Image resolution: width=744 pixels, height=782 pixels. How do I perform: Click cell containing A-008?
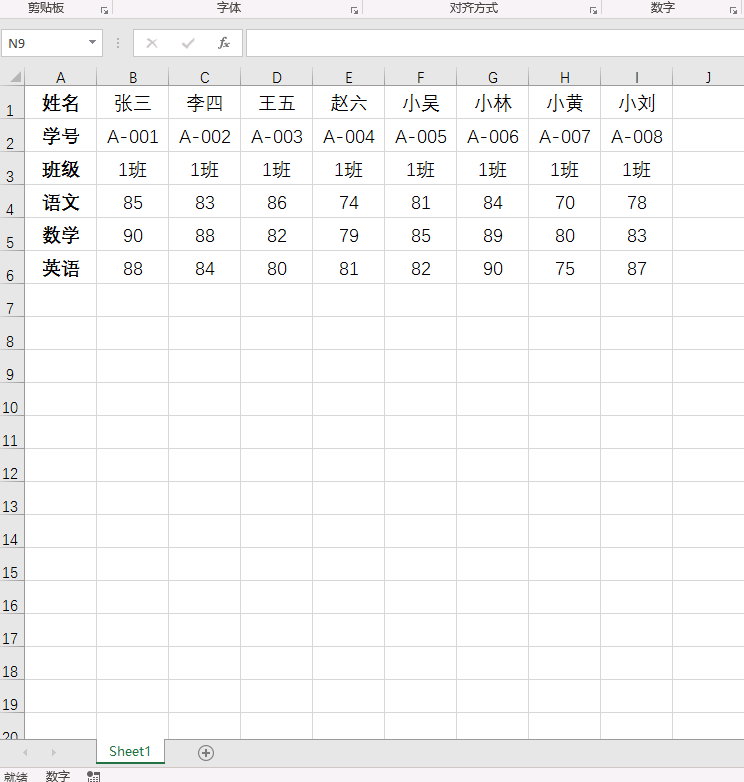[637, 136]
